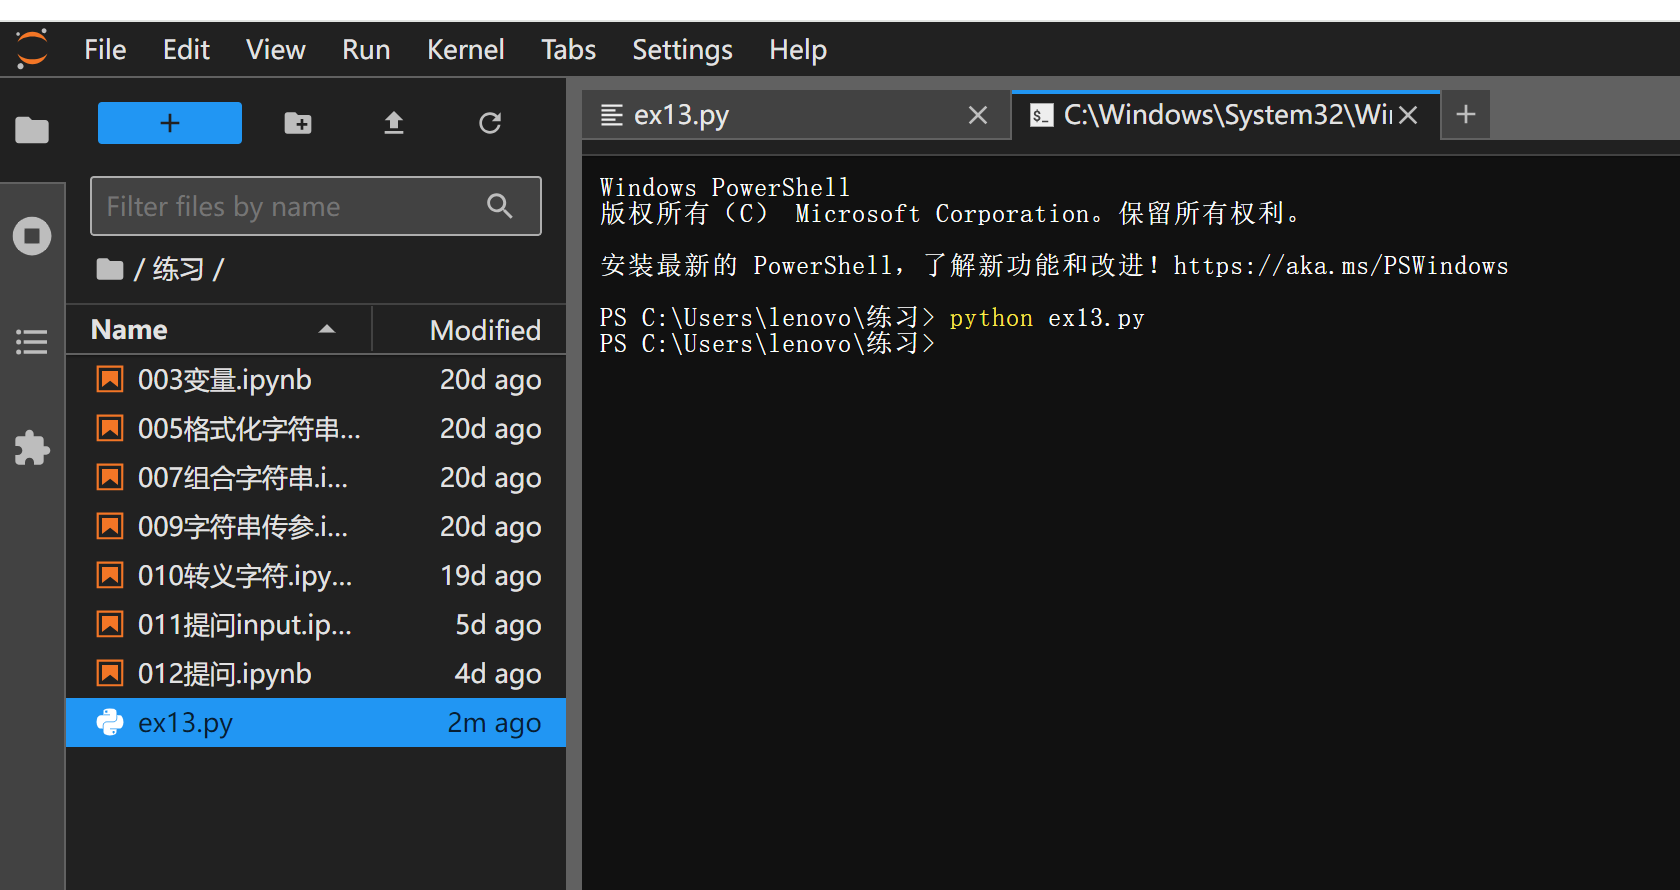Select 012提问.ipynb in file list
The width and height of the screenshot is (1680, 890).
[225, 674]
